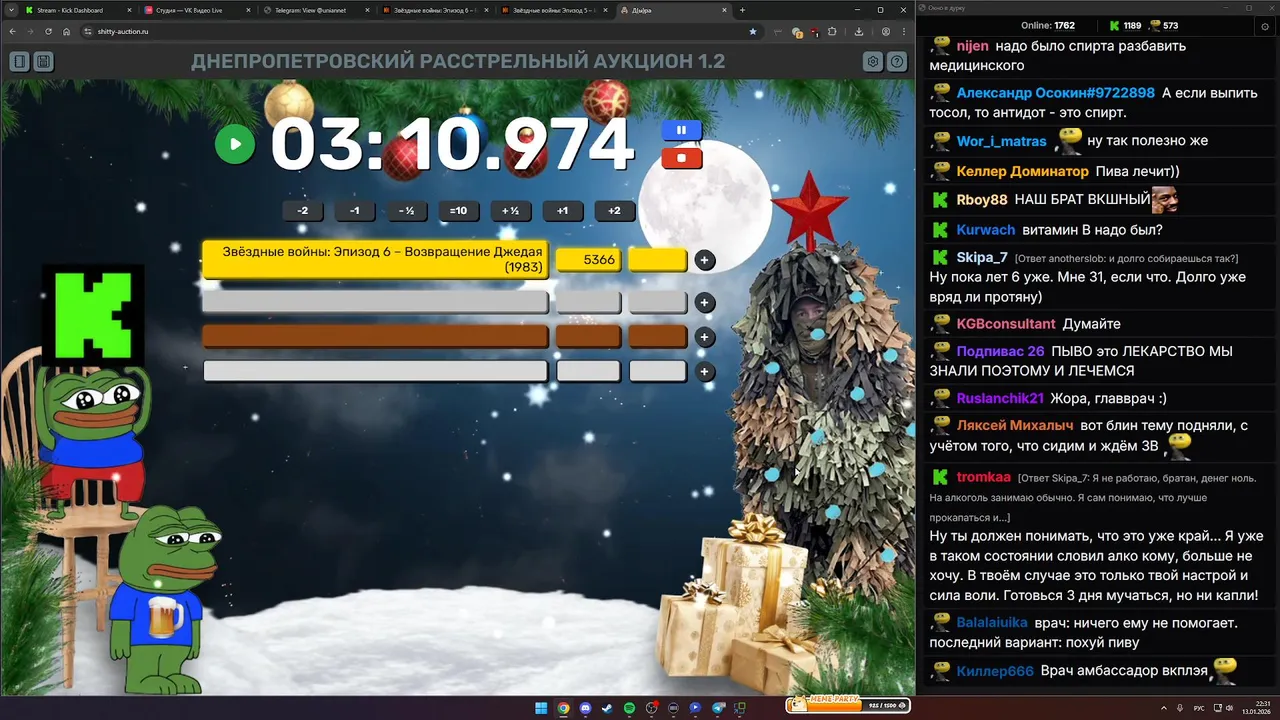The height and width of the screenshot is (720, 1280).
Task: Edit the 5366 amount field
Action: pyautogui.click(x=589, y=260)
